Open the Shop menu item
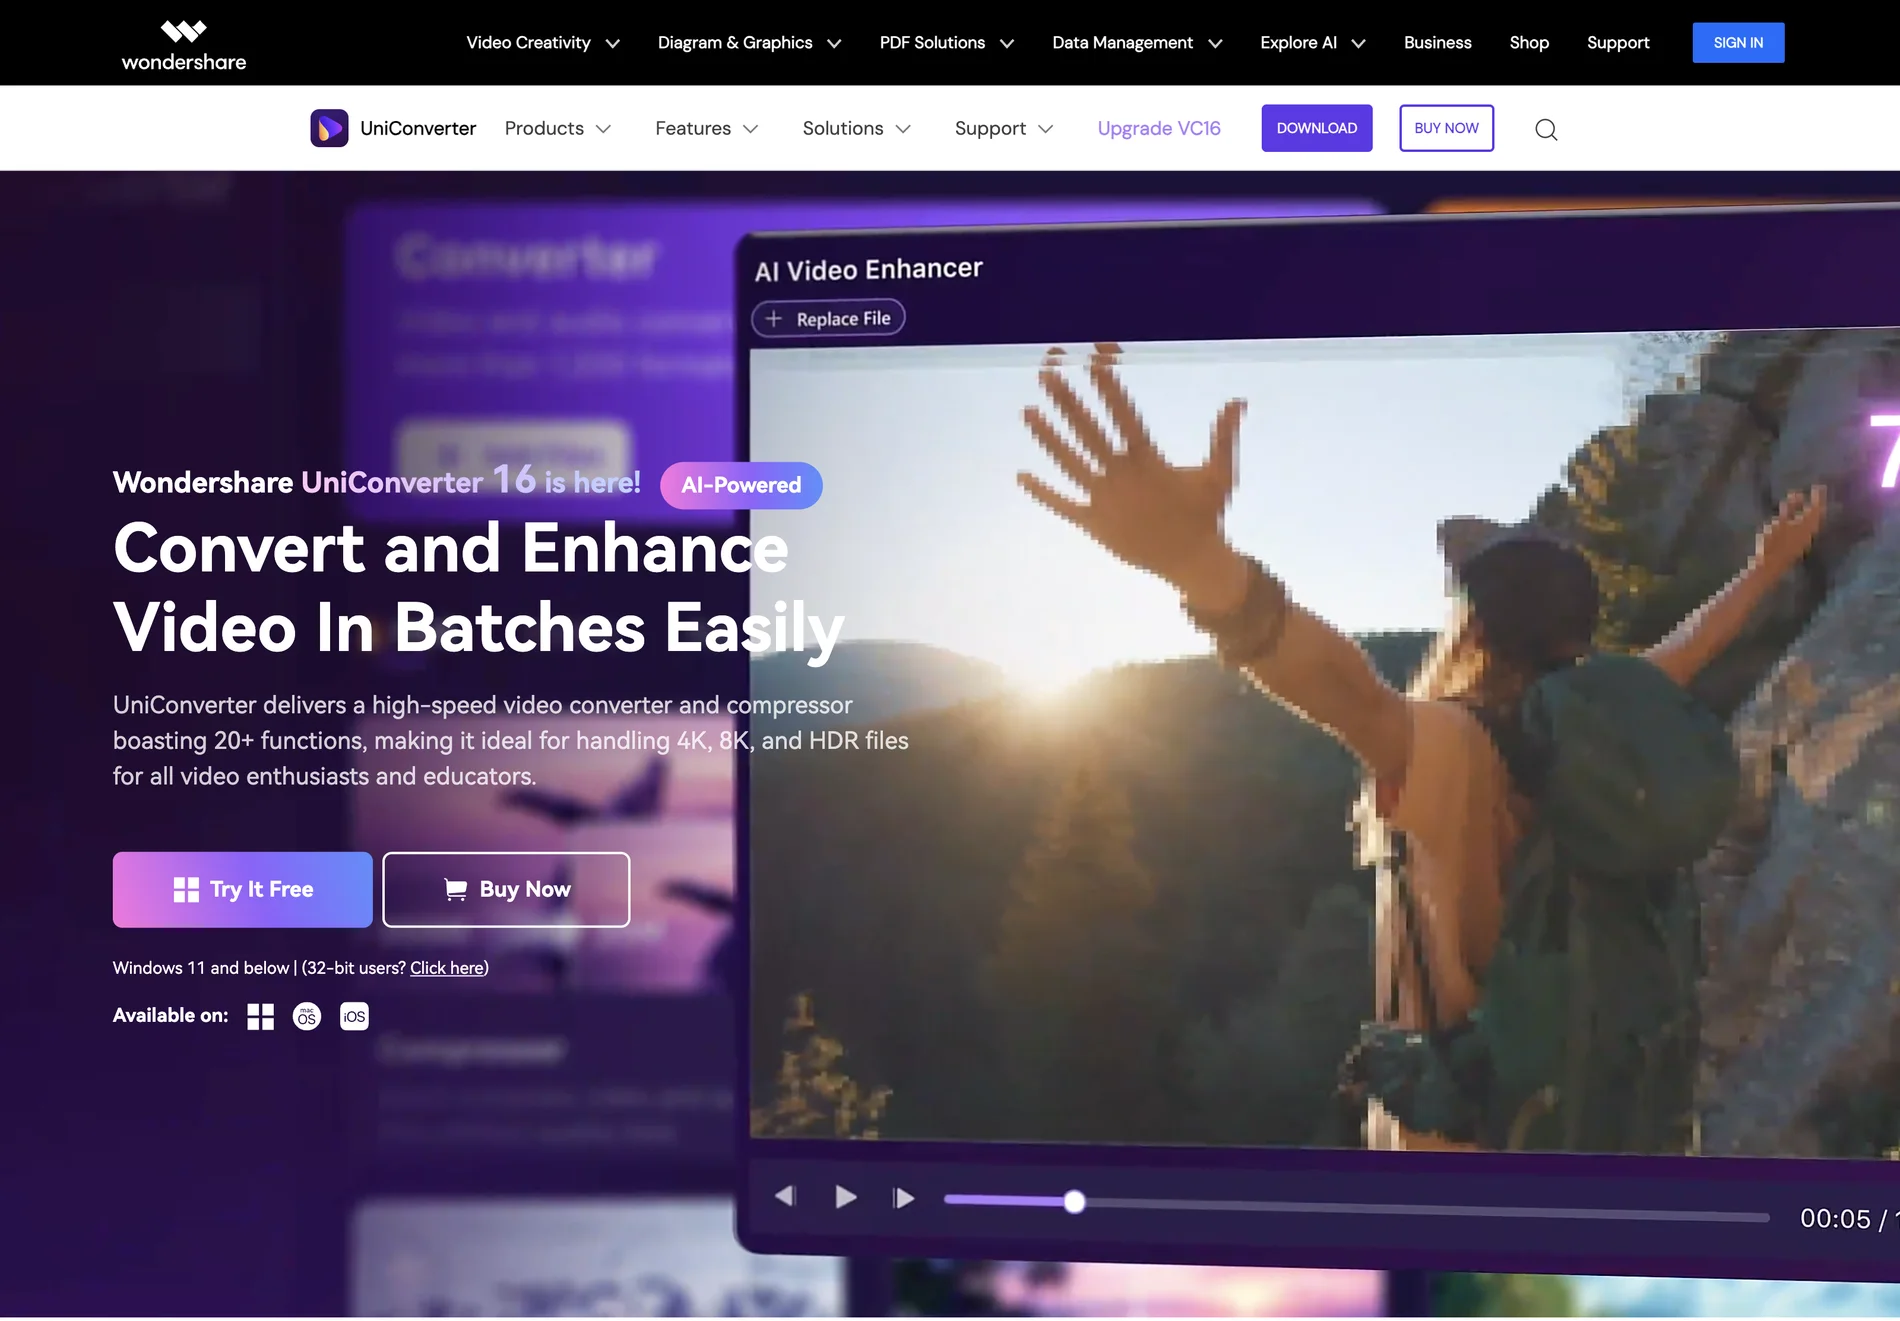 tap(1529, 43)
